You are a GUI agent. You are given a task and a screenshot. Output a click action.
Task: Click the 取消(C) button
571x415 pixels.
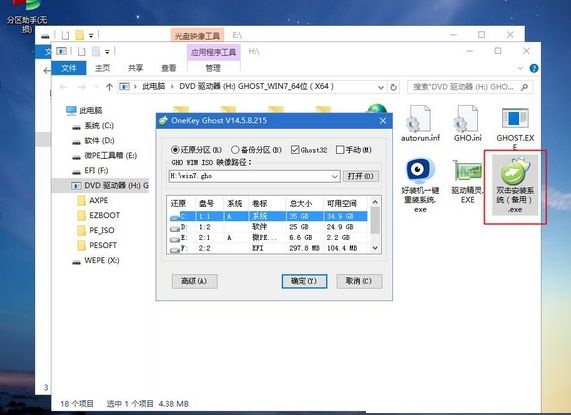pyautogui.click(x=359, y=281)
